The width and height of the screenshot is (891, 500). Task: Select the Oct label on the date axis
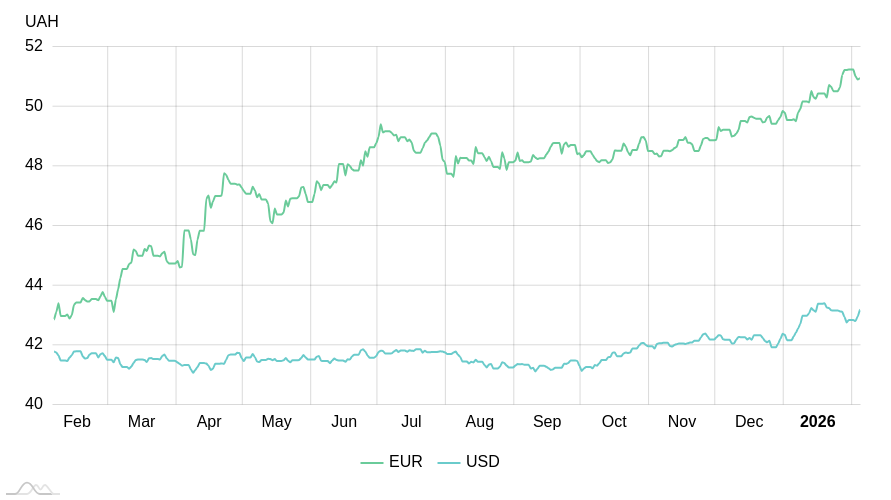614,422
